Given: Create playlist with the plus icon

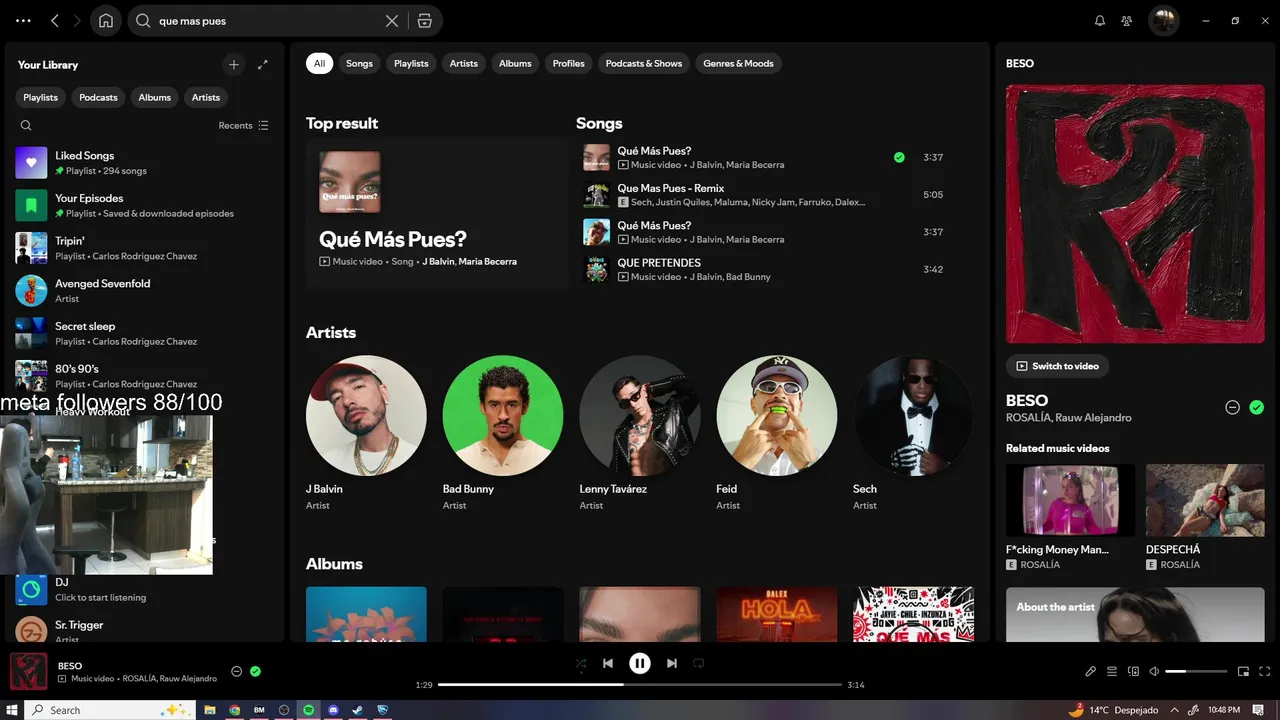Looking at the screenshot, I should point(233,65).
